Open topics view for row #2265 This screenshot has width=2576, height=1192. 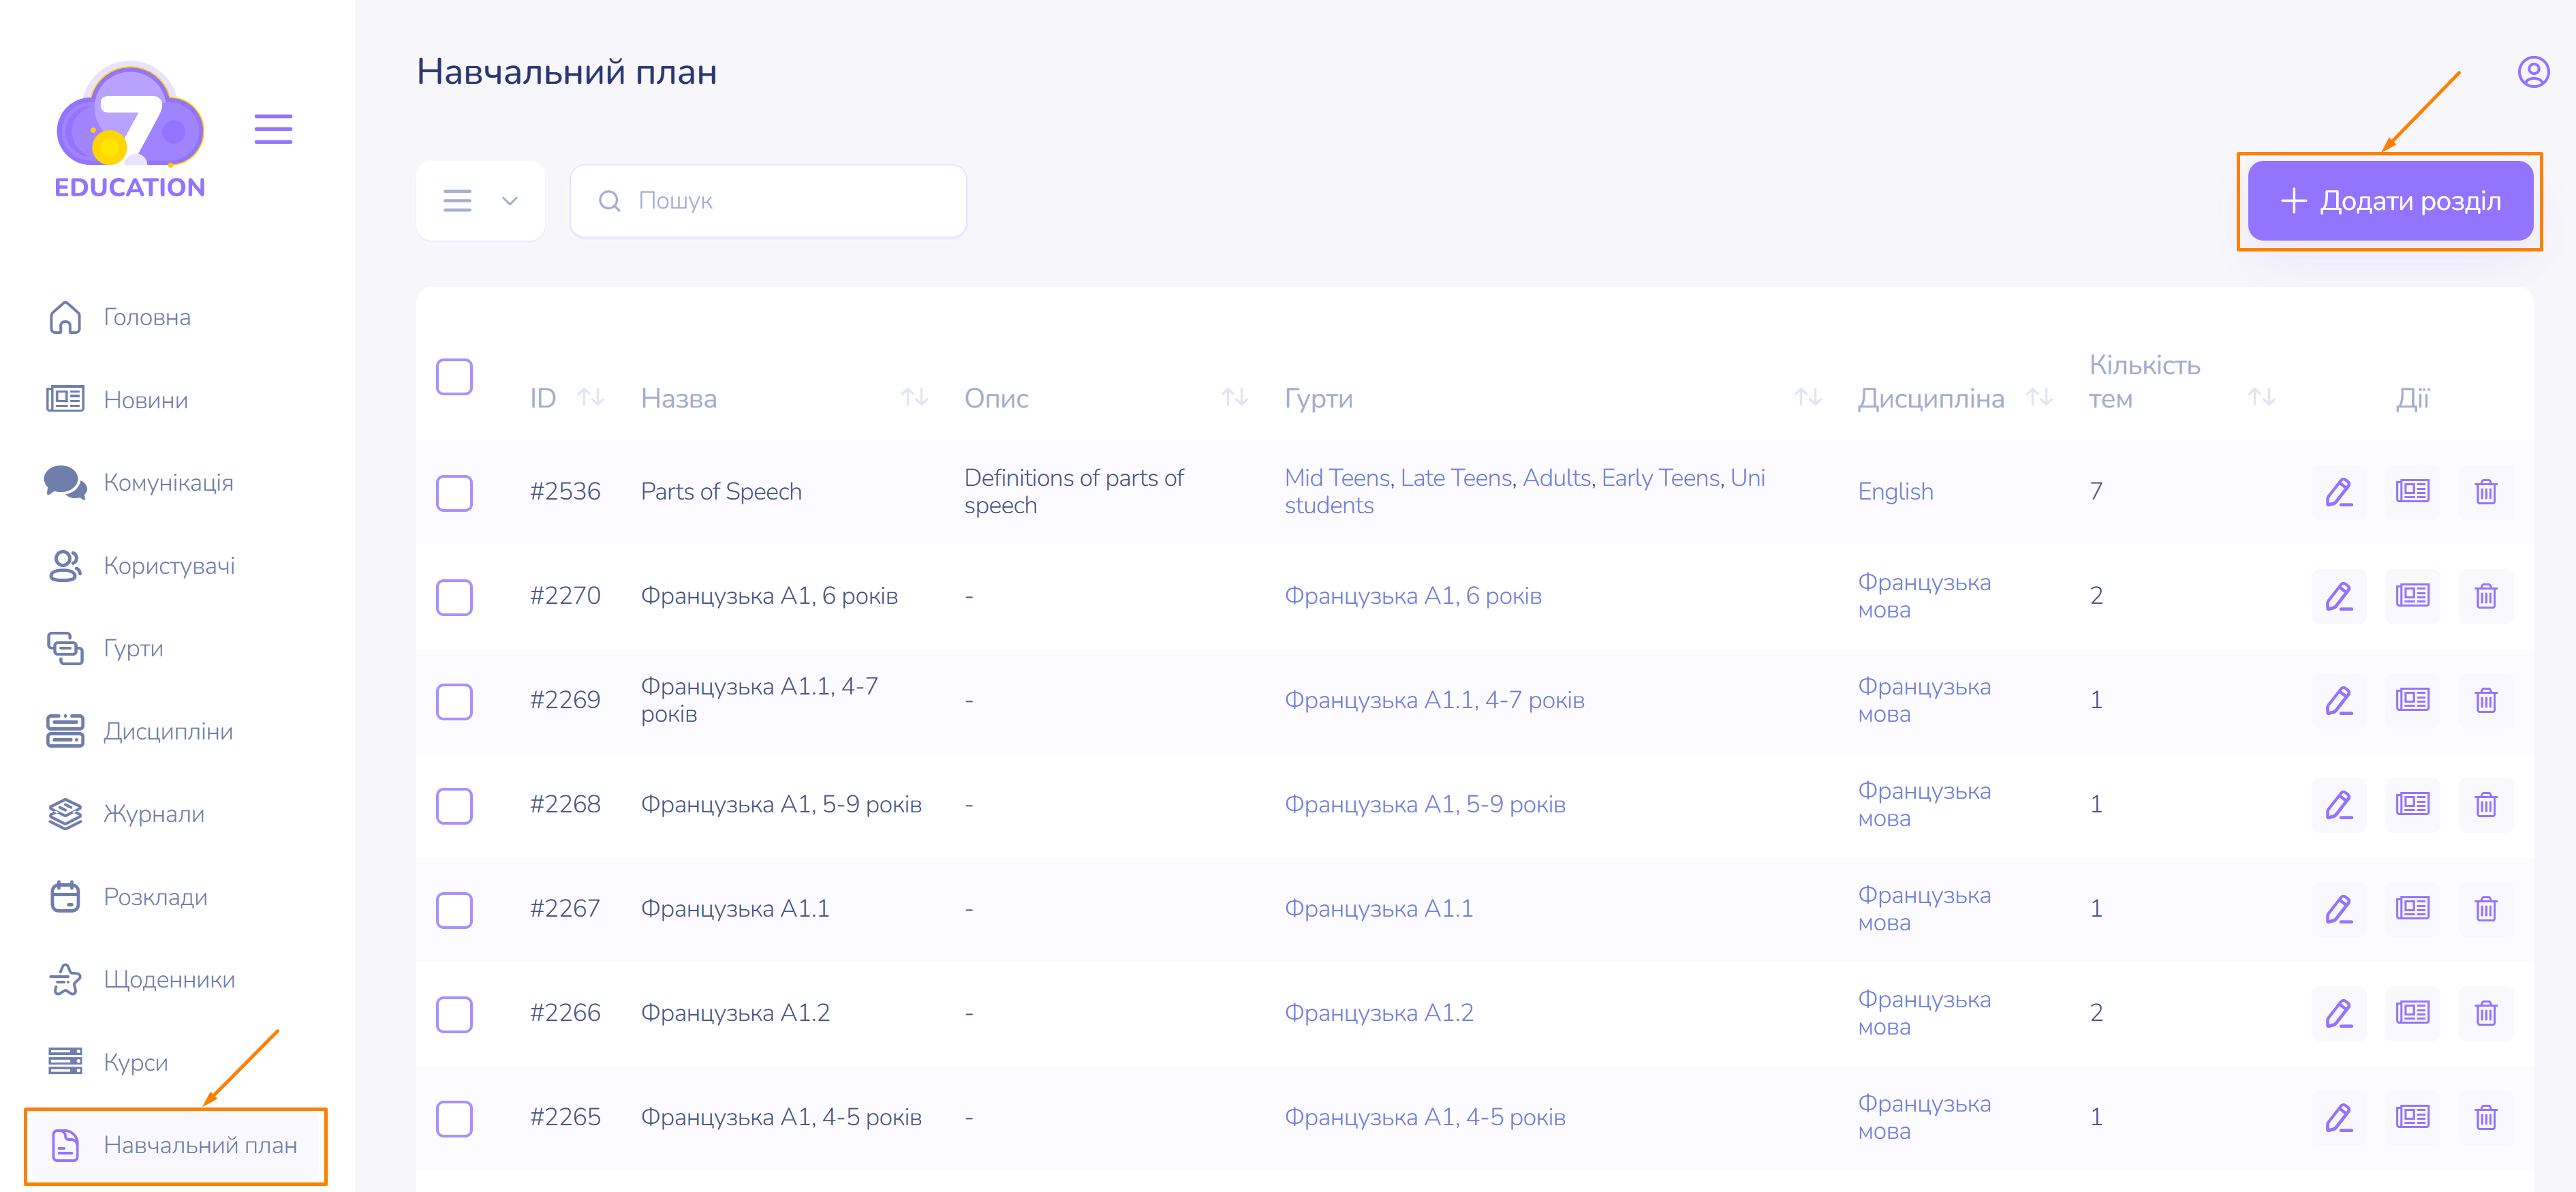[x=2412, y=1117]
